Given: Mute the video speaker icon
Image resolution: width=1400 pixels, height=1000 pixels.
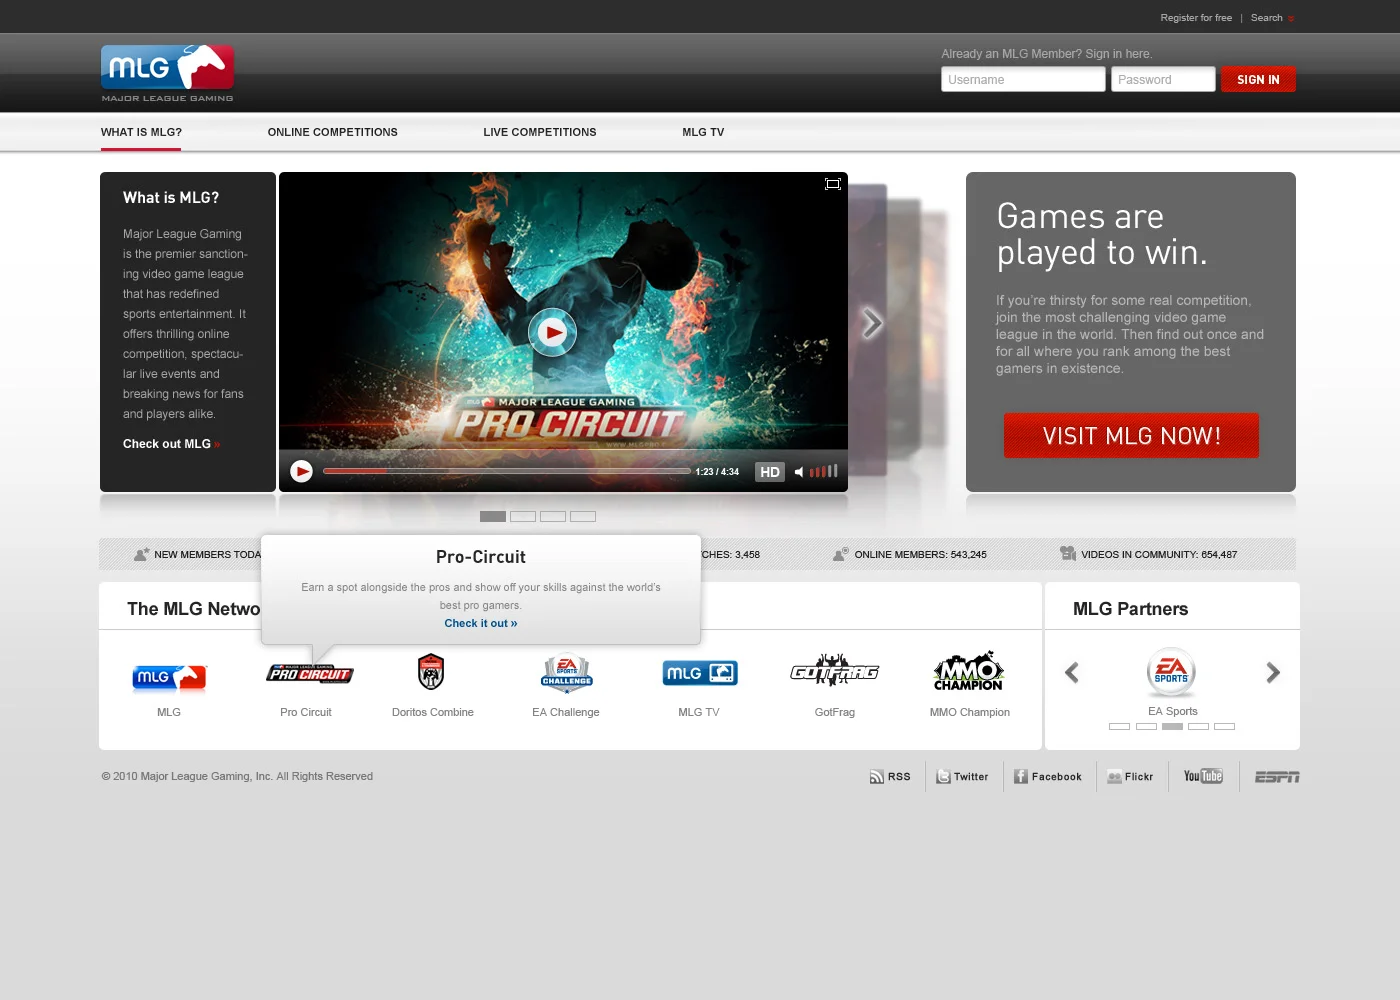Looking at the screenshot, I should (799, 472).
